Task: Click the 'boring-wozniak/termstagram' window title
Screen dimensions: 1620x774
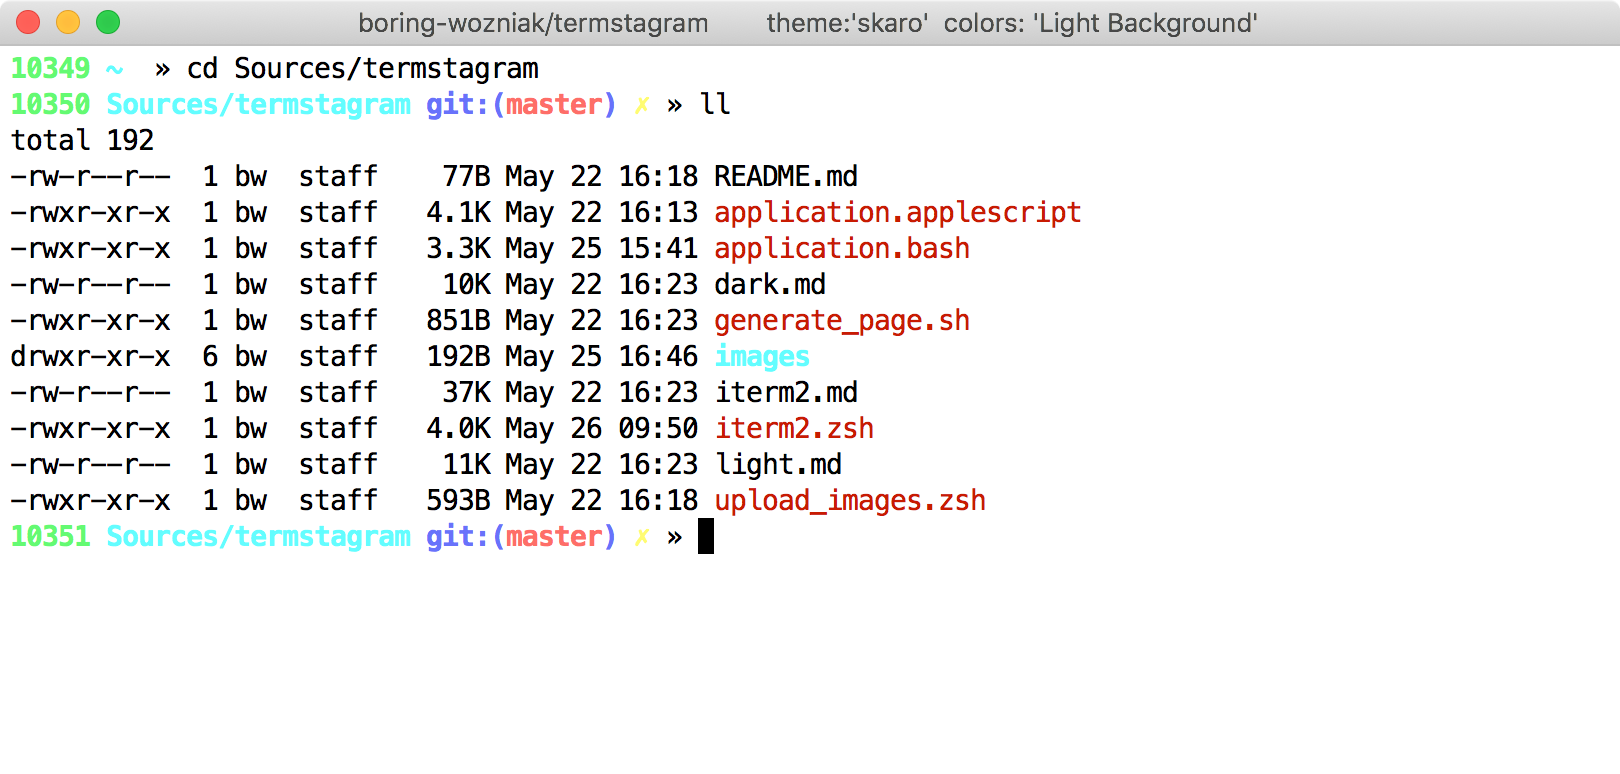Action: pyautogui.click(x=533, y=23)
